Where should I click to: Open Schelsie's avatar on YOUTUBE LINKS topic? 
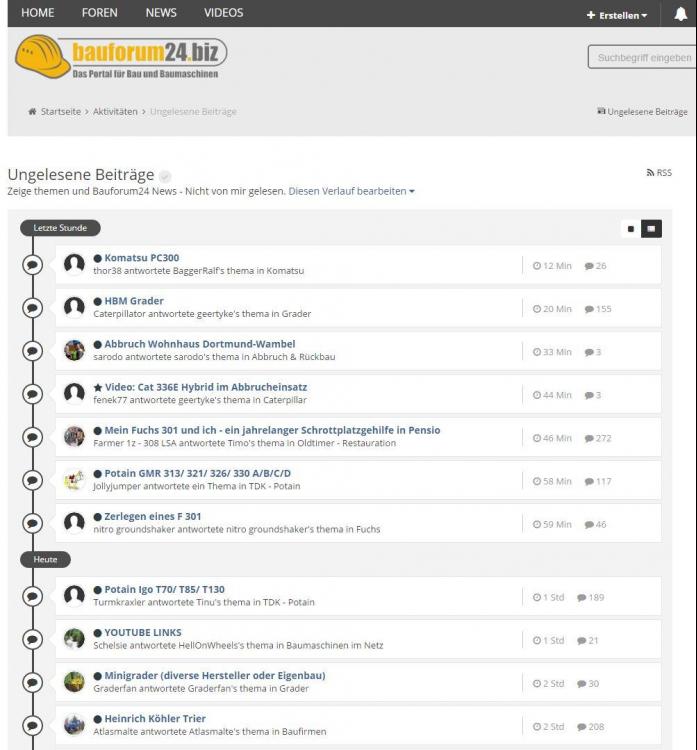pyautogui.click(x=74, y=639)
